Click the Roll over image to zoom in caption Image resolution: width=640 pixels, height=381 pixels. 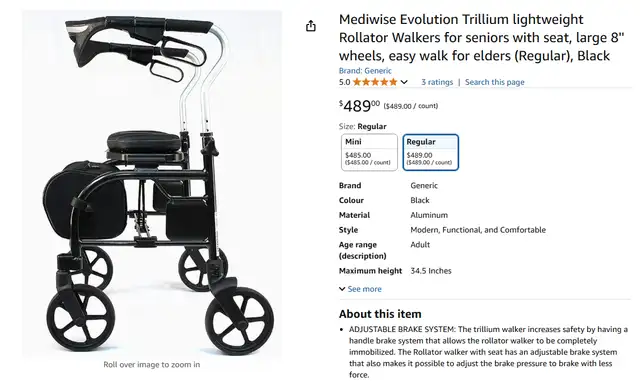coord(151,365)
